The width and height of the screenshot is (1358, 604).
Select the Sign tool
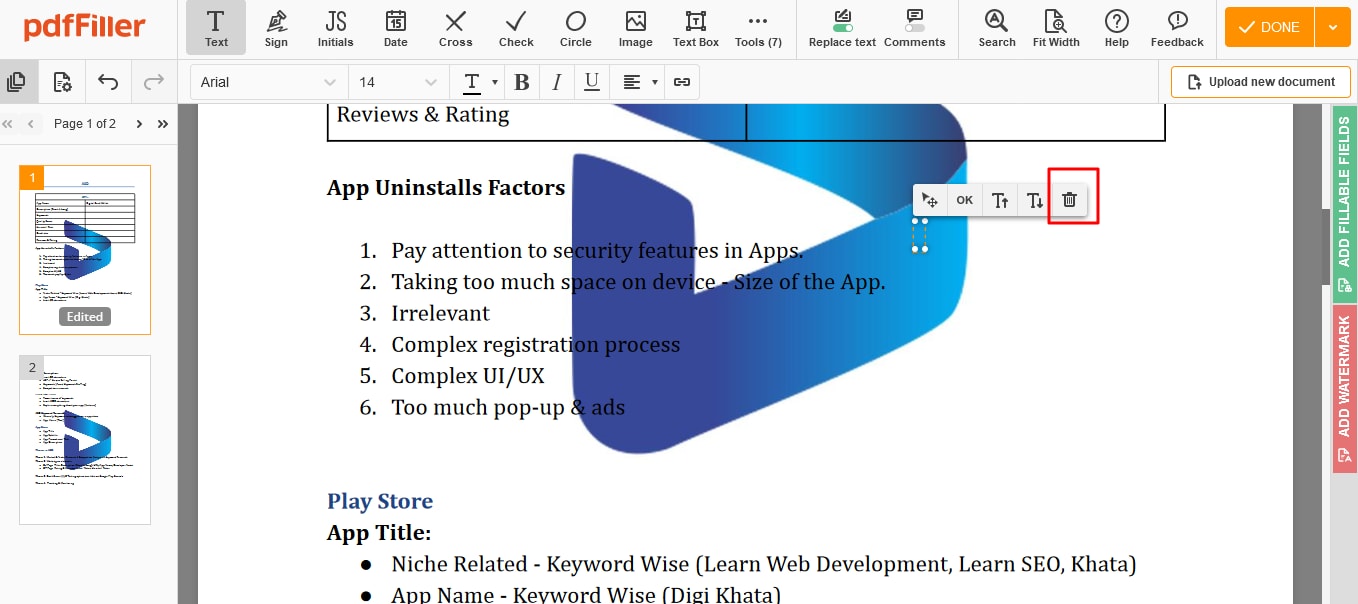point(276,28)
